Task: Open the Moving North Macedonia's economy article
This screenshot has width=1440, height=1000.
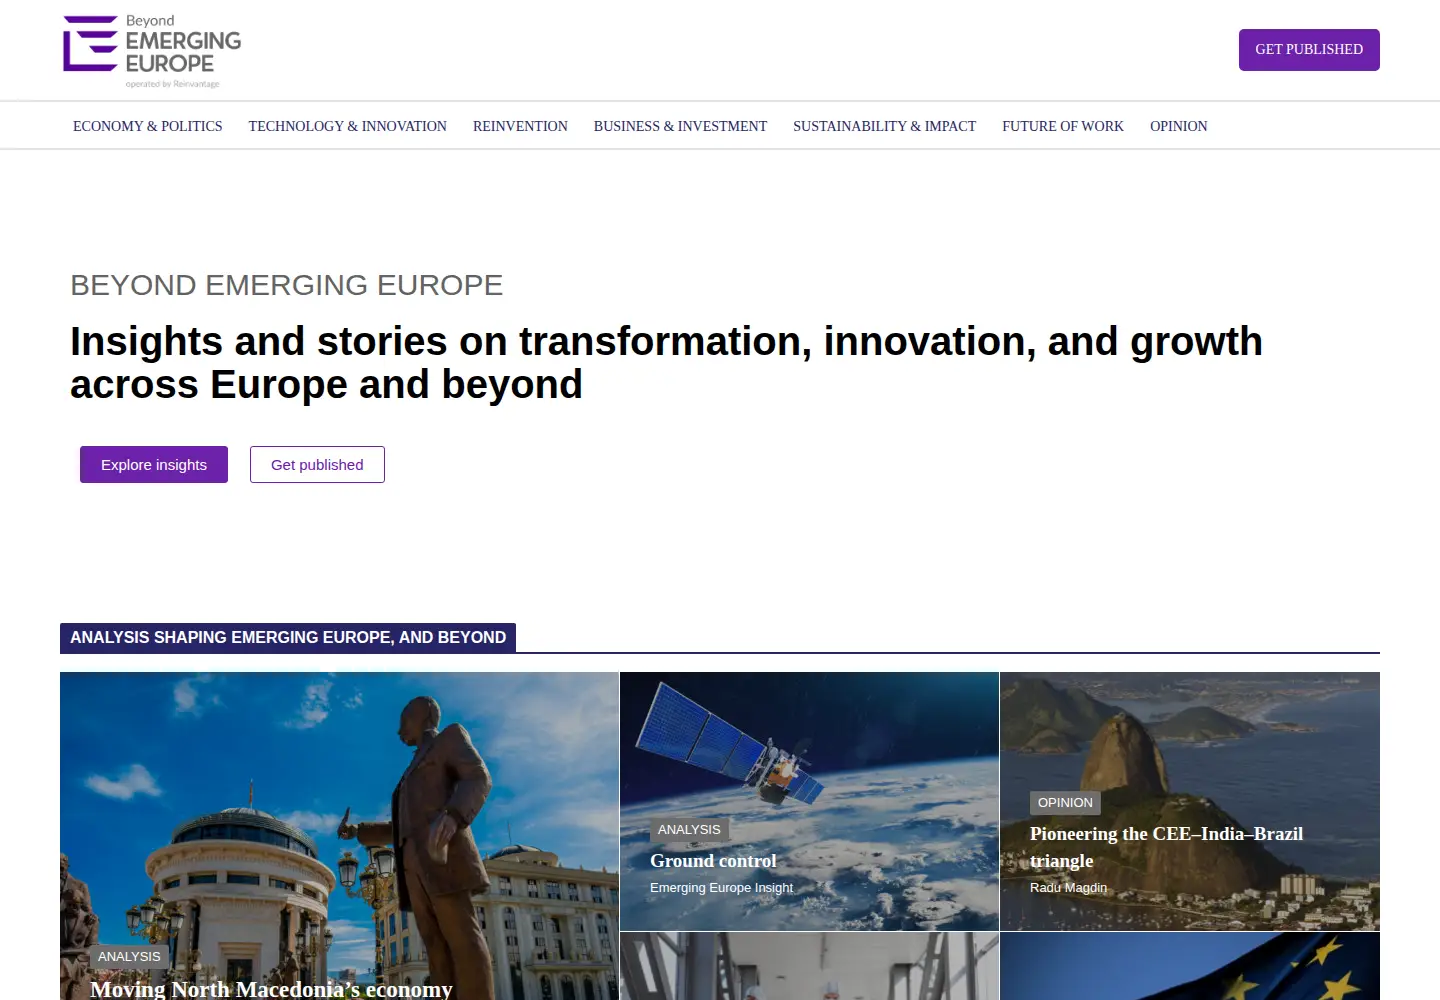Action: [x=271, y=989]
